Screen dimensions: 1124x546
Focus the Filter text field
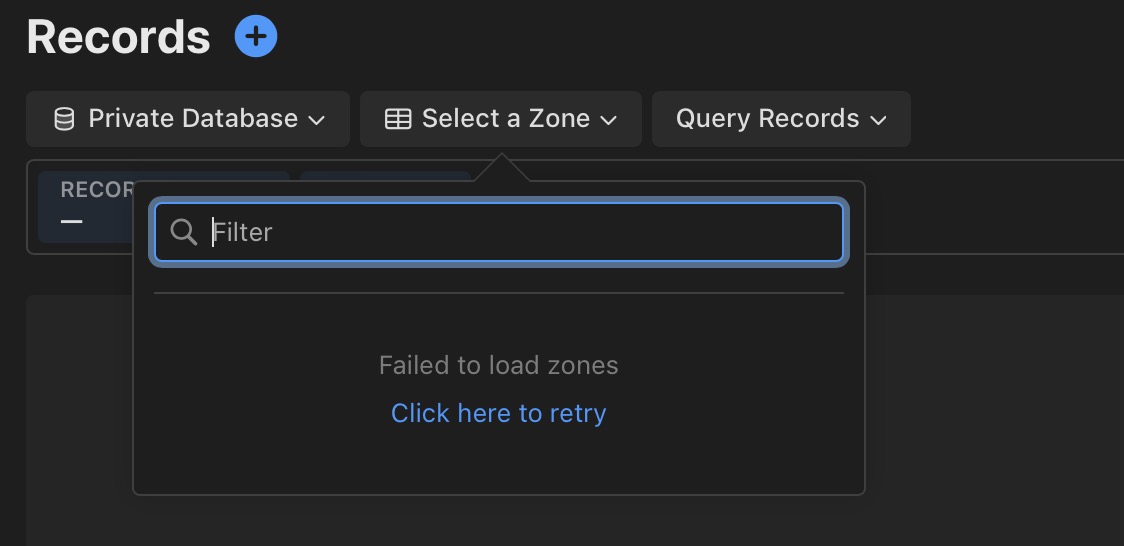tap(499, 232)
